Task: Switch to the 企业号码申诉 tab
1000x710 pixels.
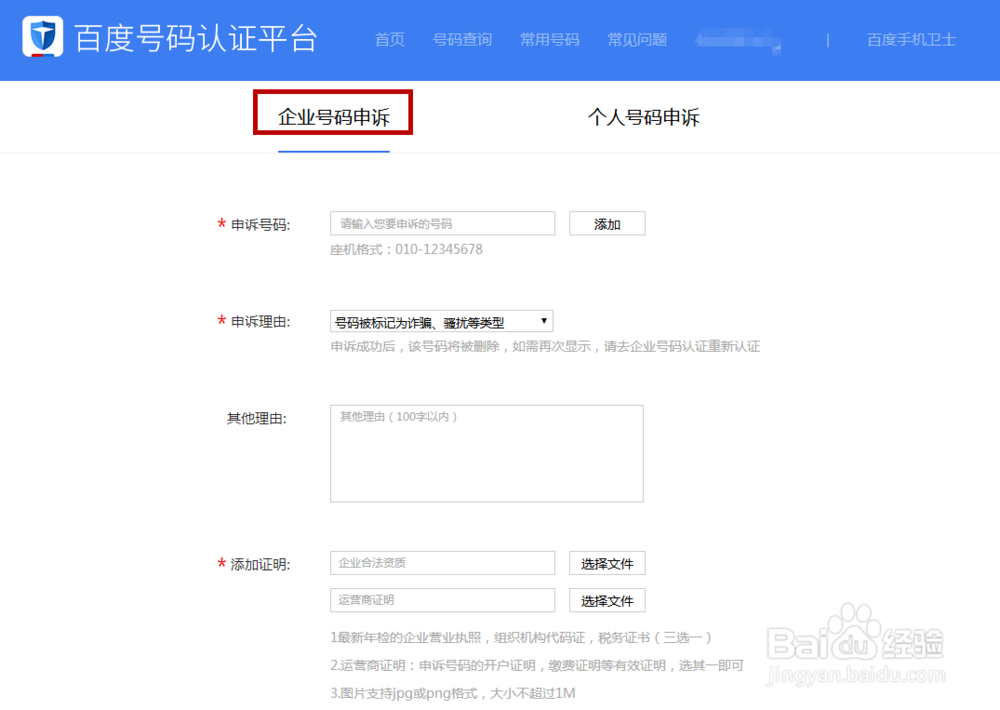Action: (333, 116)
